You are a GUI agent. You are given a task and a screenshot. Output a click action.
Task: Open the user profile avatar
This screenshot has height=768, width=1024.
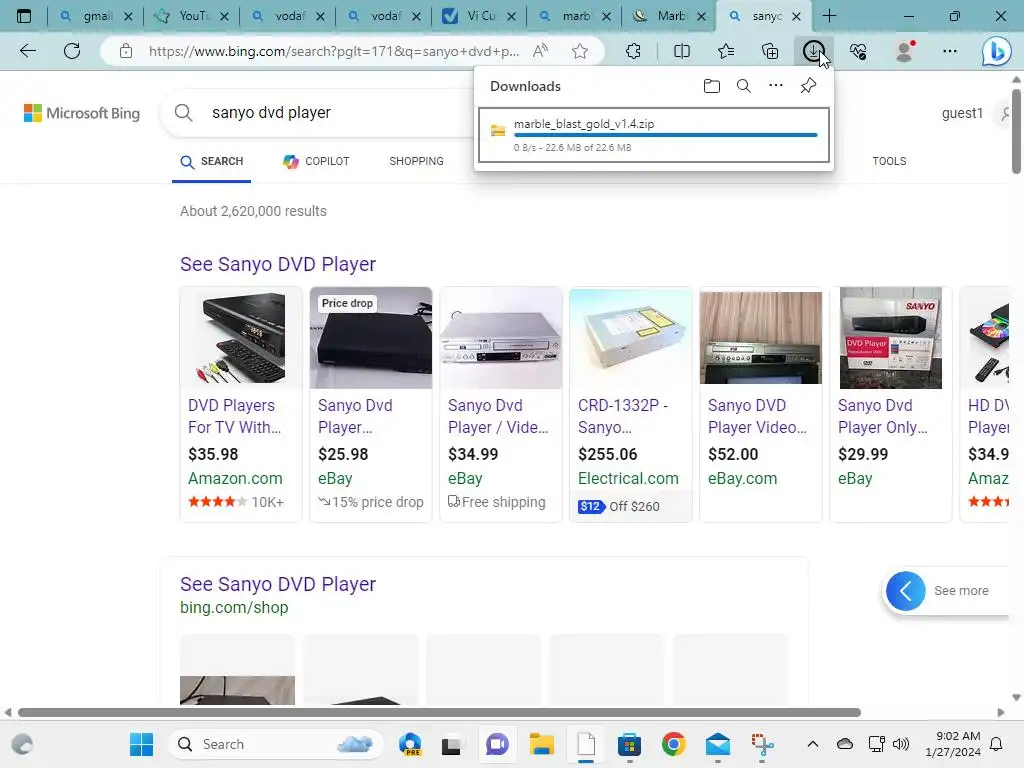(x=904, y=51)
